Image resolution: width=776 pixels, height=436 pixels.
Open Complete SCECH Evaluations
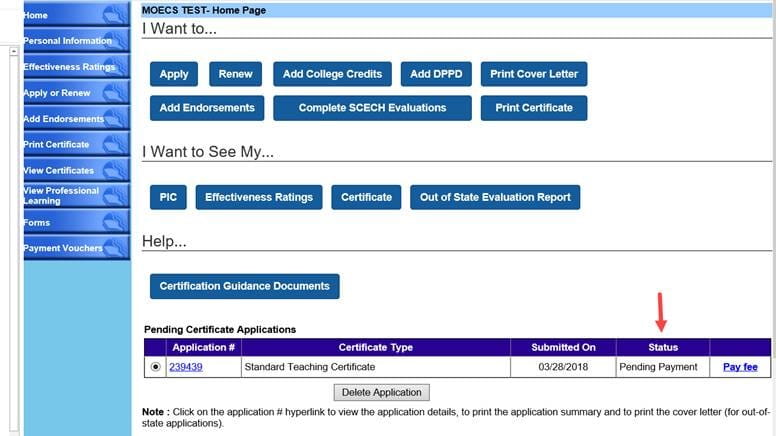pyautogui.click(x=372, y=108)
